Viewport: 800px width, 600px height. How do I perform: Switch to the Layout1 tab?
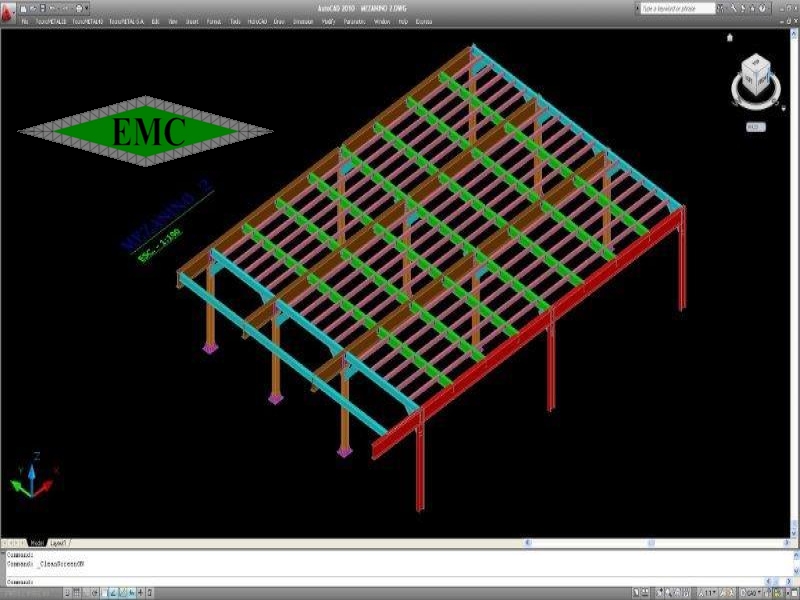(59, 543)
